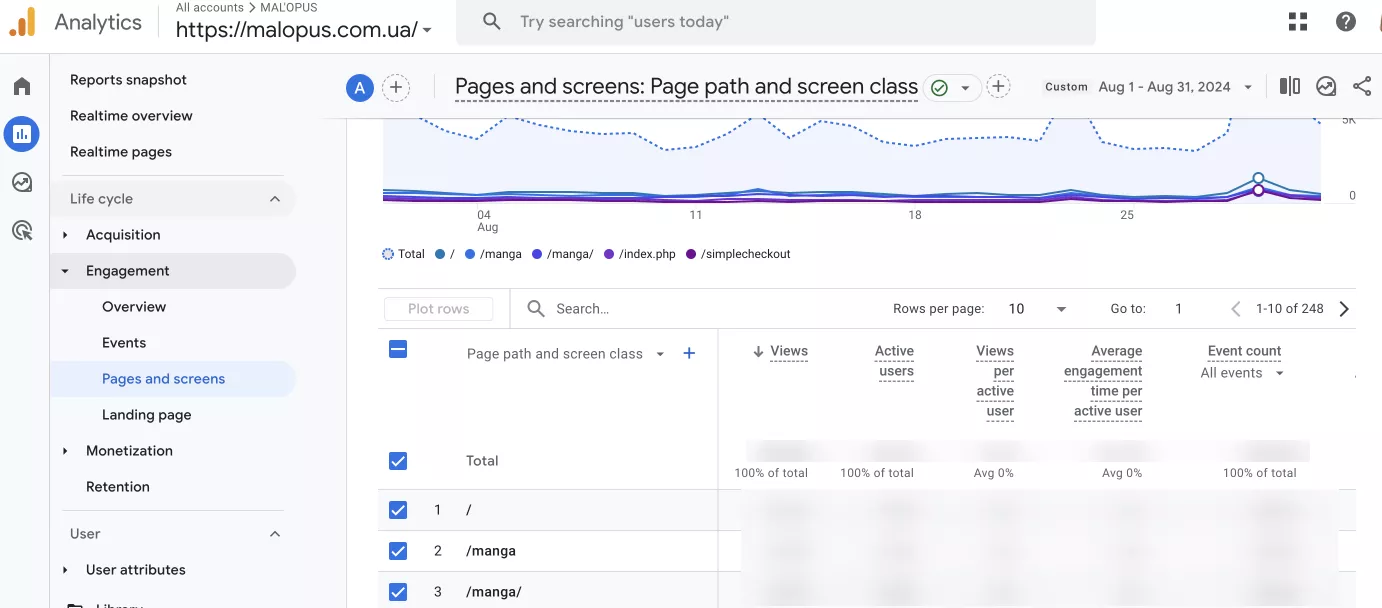Uncheck the checkbox for /manga row

click(398, 551)
